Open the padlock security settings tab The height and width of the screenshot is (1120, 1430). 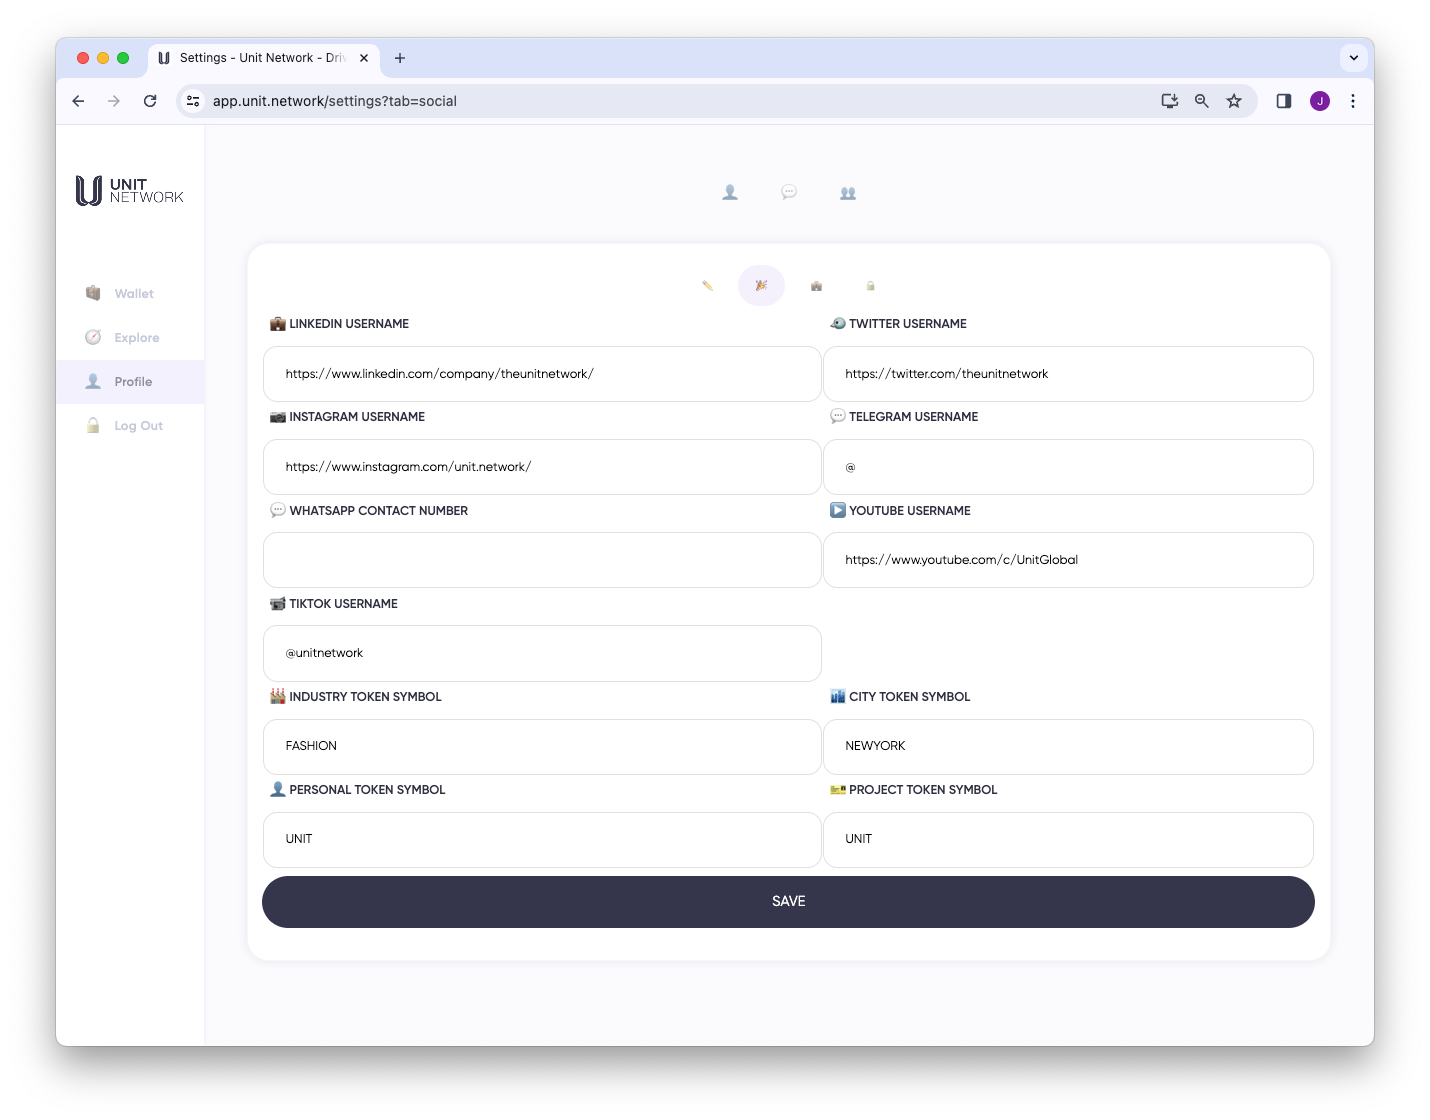coord(870,286)
